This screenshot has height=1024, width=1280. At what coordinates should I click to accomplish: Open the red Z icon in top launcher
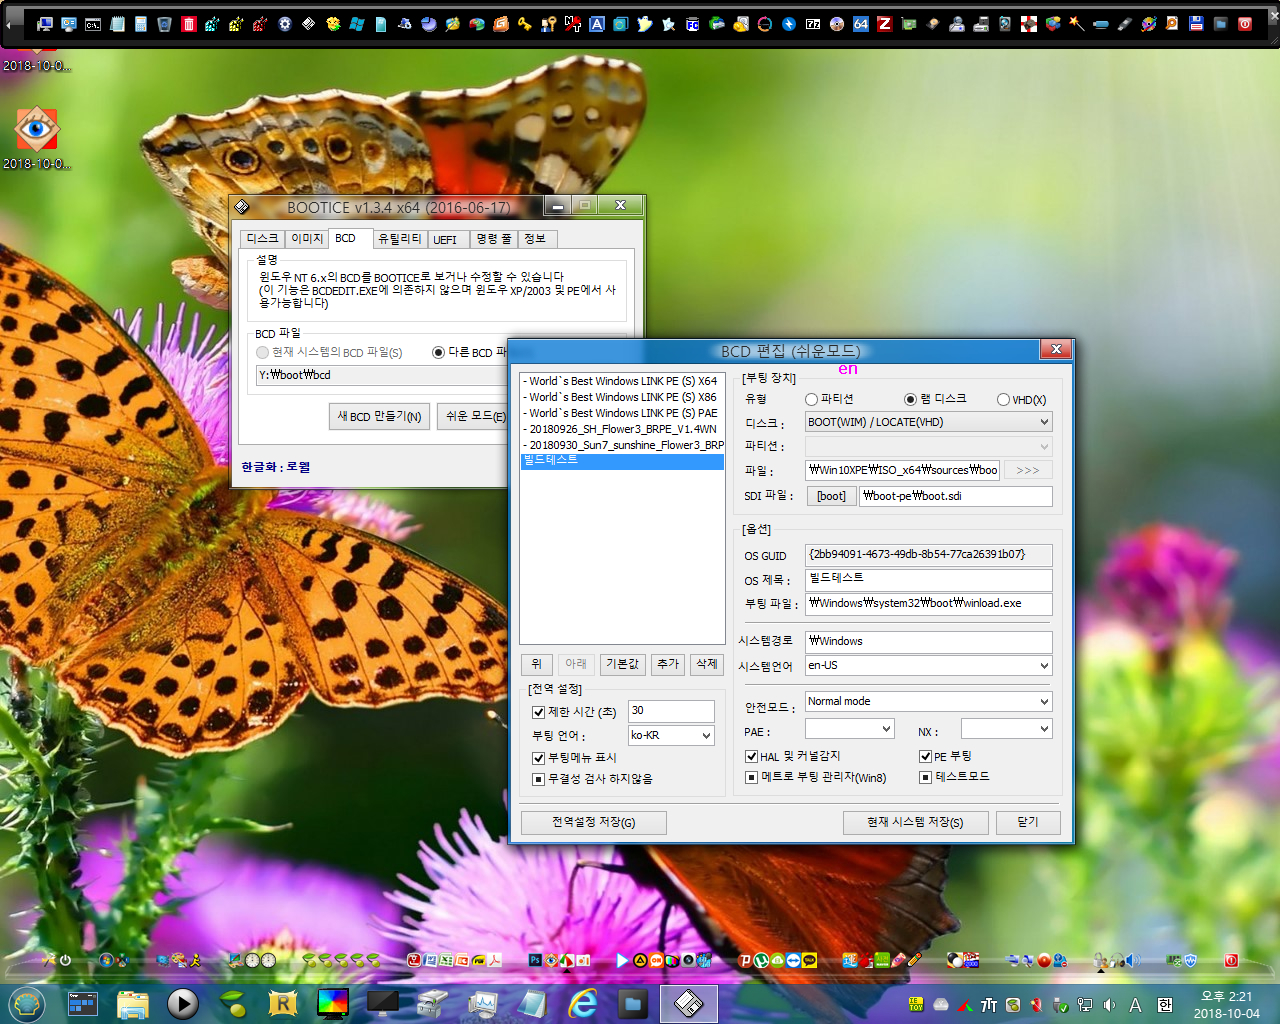[x=885, y=24]
